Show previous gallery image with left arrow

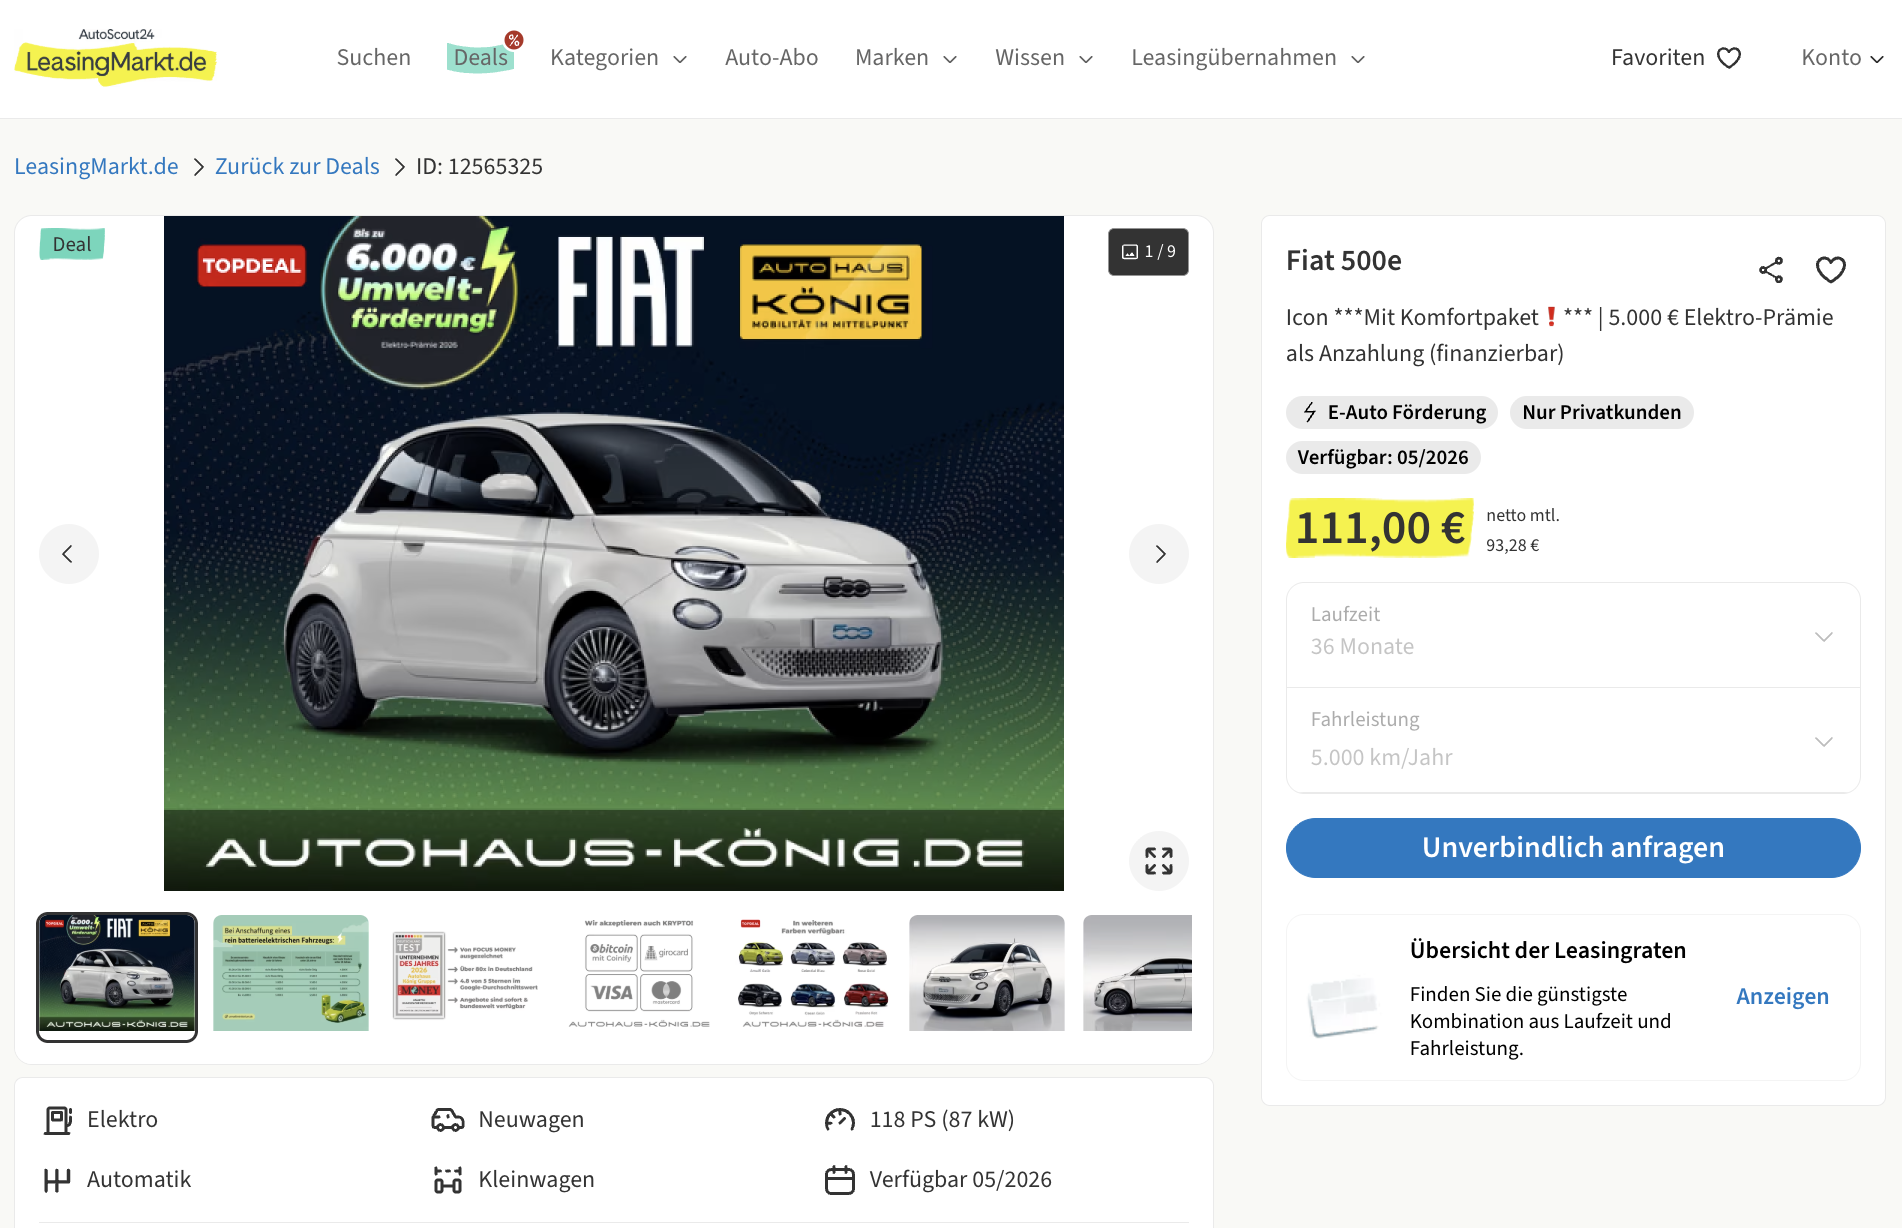[69, 554]
